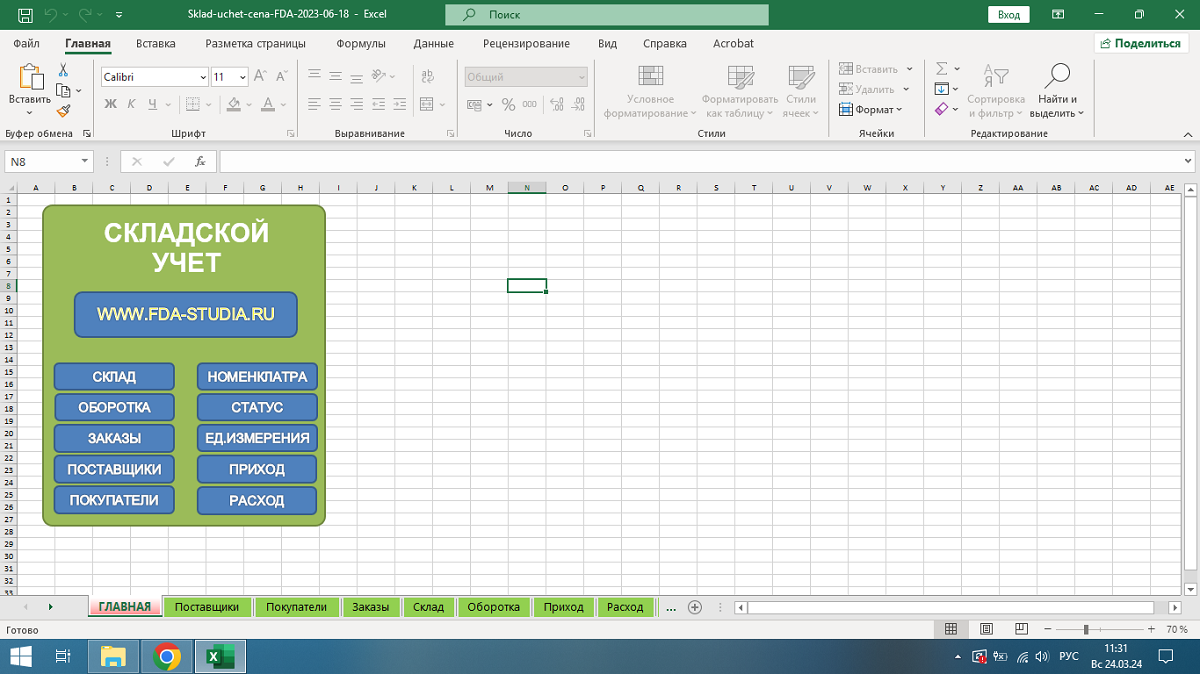1200x674 pixels.
Task: Click the formula bar input field
Action: [x=700, y=161]
